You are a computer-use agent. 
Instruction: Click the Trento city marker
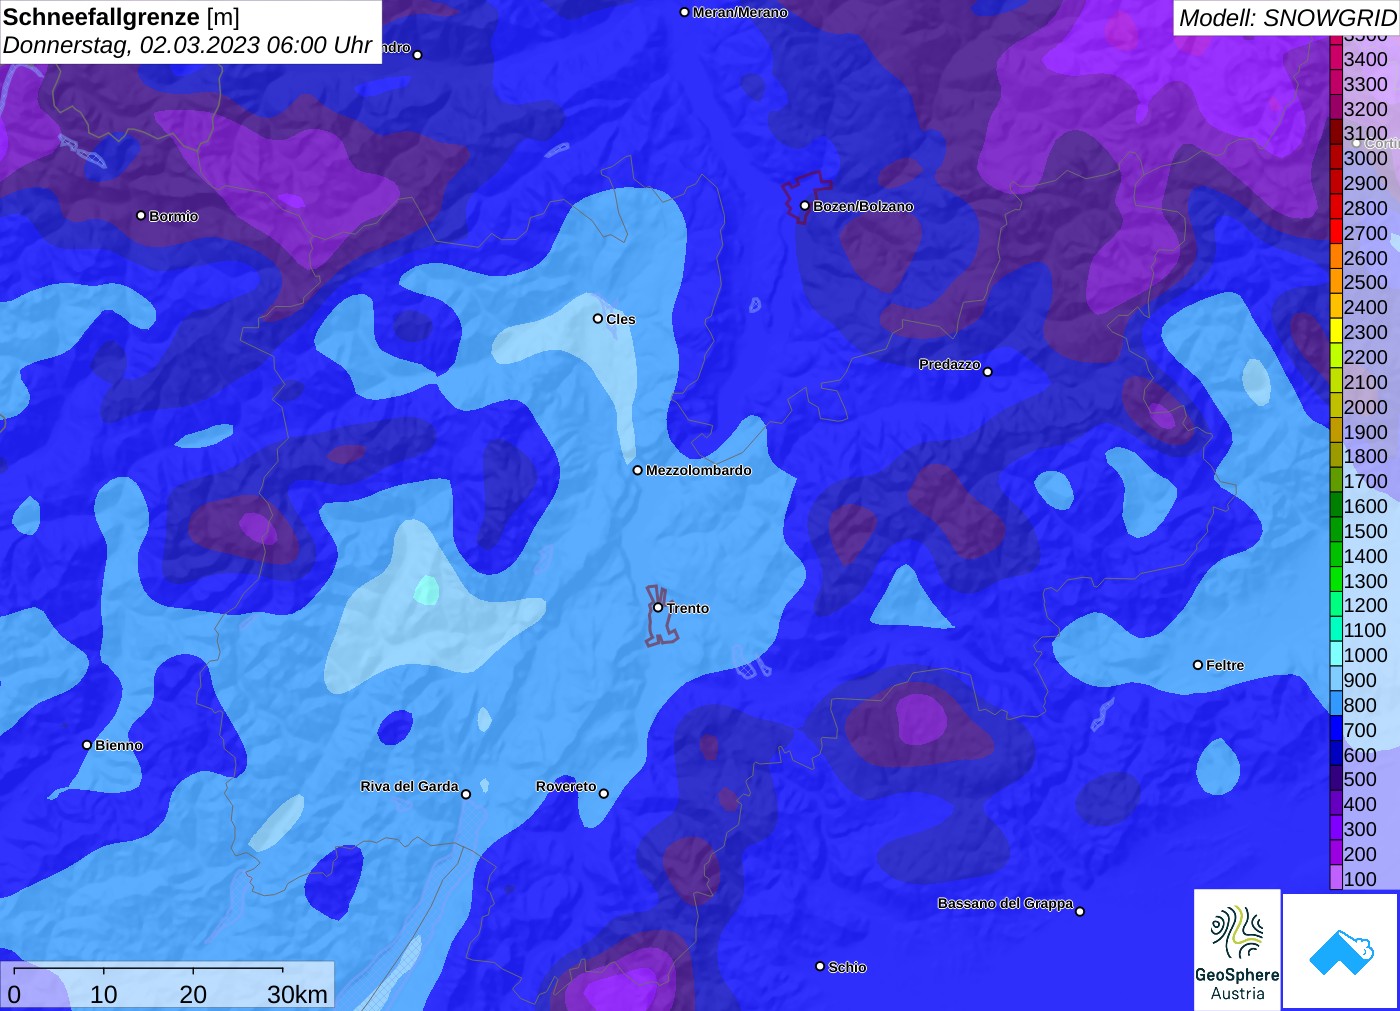tap(658, 607)
